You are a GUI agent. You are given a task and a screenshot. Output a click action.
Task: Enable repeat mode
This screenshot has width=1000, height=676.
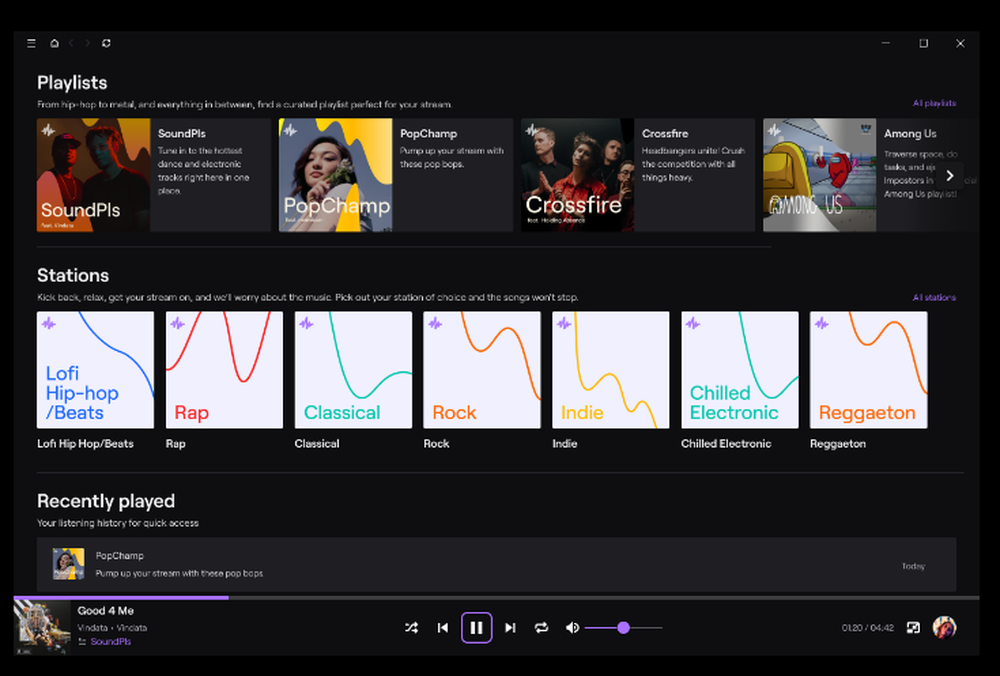click(x=541, y=627)
